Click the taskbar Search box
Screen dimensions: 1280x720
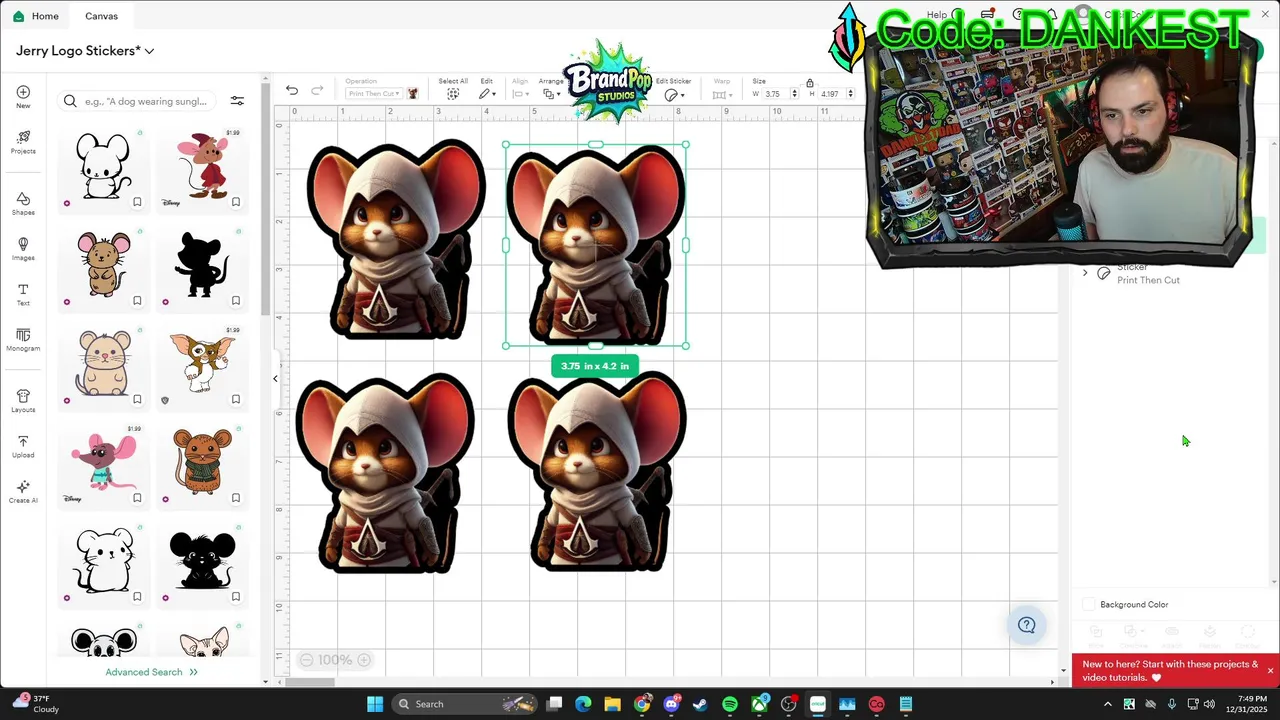[x=463, y=704]
